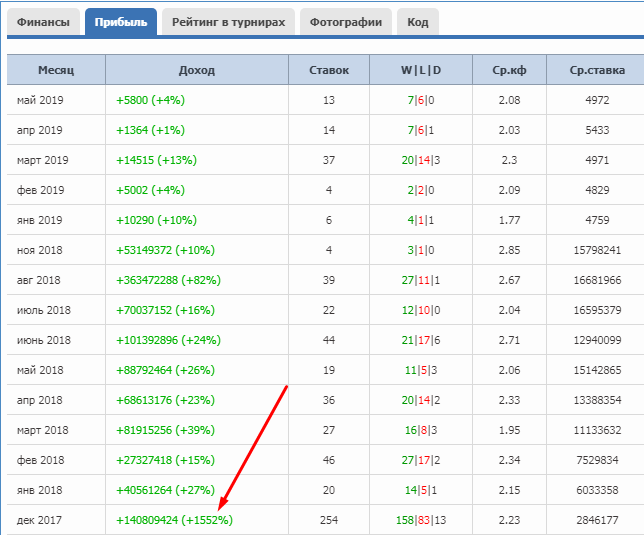644x536 pixels.
Task: Click the +363472288 (+82%) income value
Action: click(171, 280)
